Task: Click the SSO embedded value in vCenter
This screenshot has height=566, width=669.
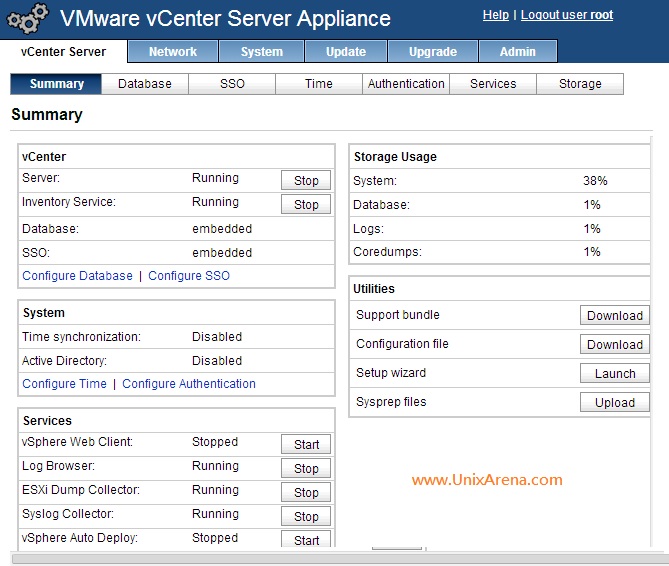Action: (222, 253)
